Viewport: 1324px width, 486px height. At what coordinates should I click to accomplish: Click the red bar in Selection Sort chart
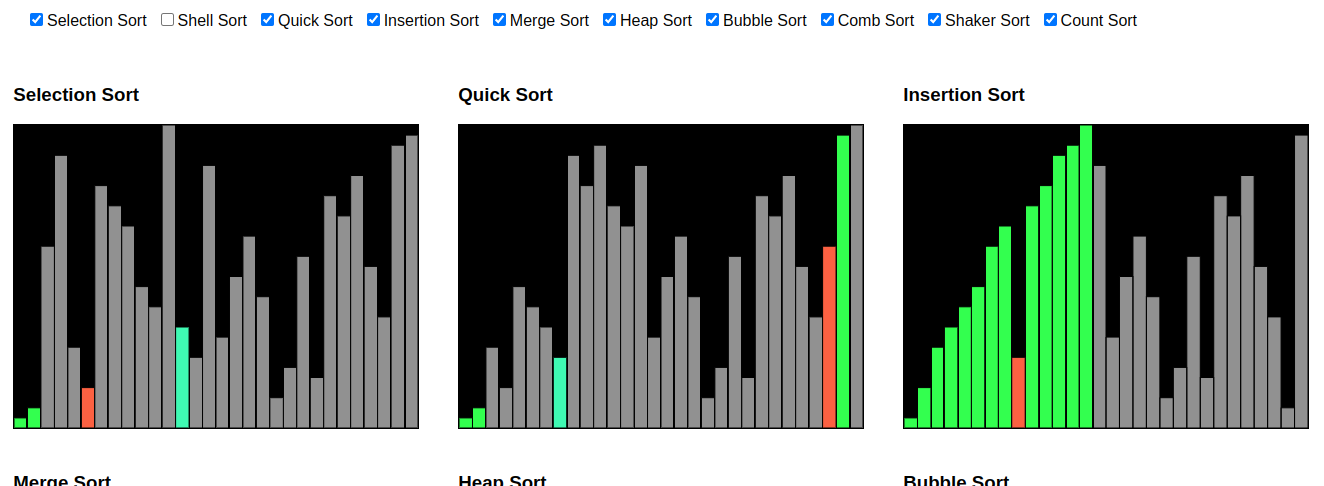[88, 408]
